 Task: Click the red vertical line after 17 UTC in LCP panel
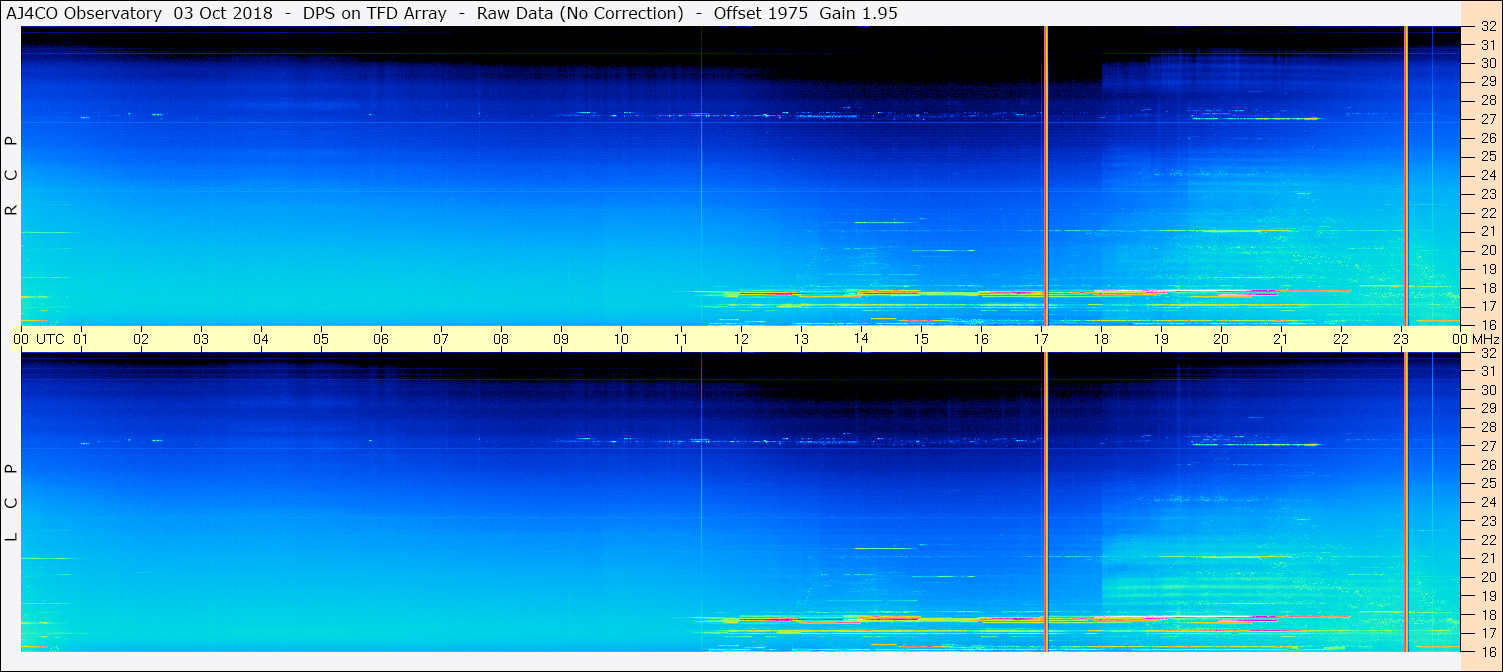pos(1045,502)
